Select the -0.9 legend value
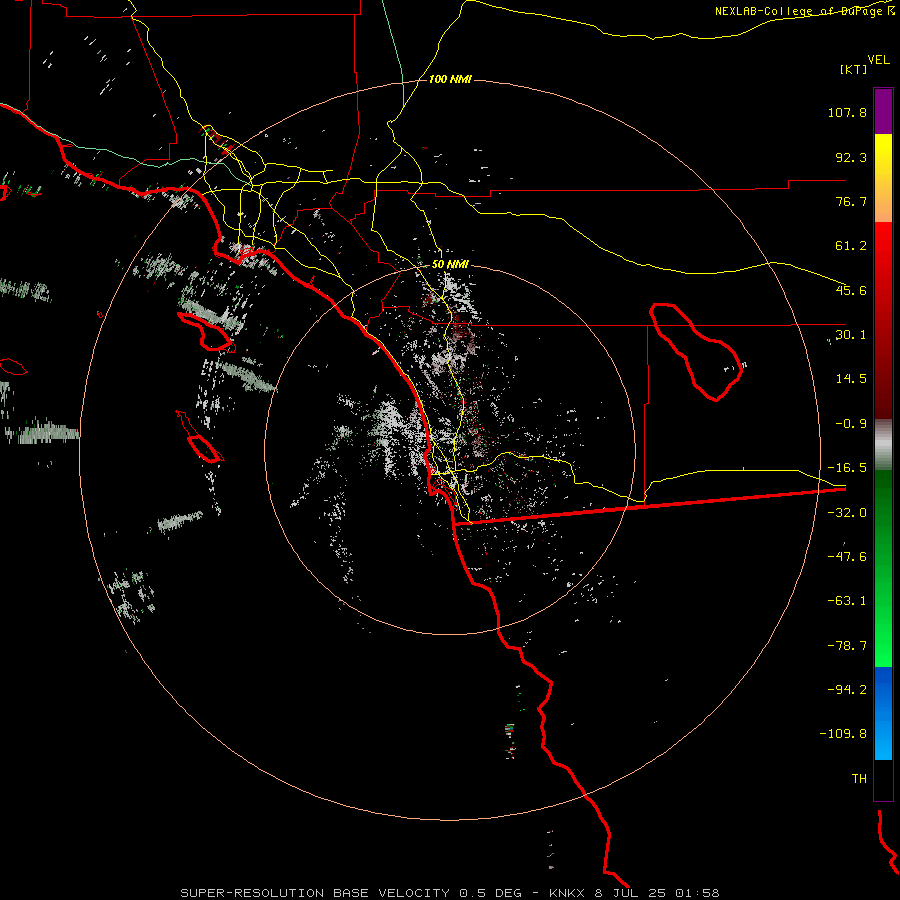 tap(851, 424)
